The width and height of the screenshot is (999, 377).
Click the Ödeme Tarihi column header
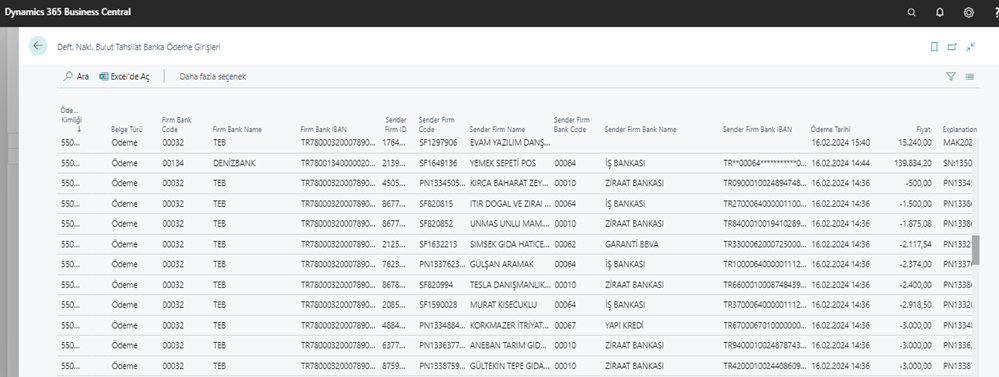(x=831, y=129)
